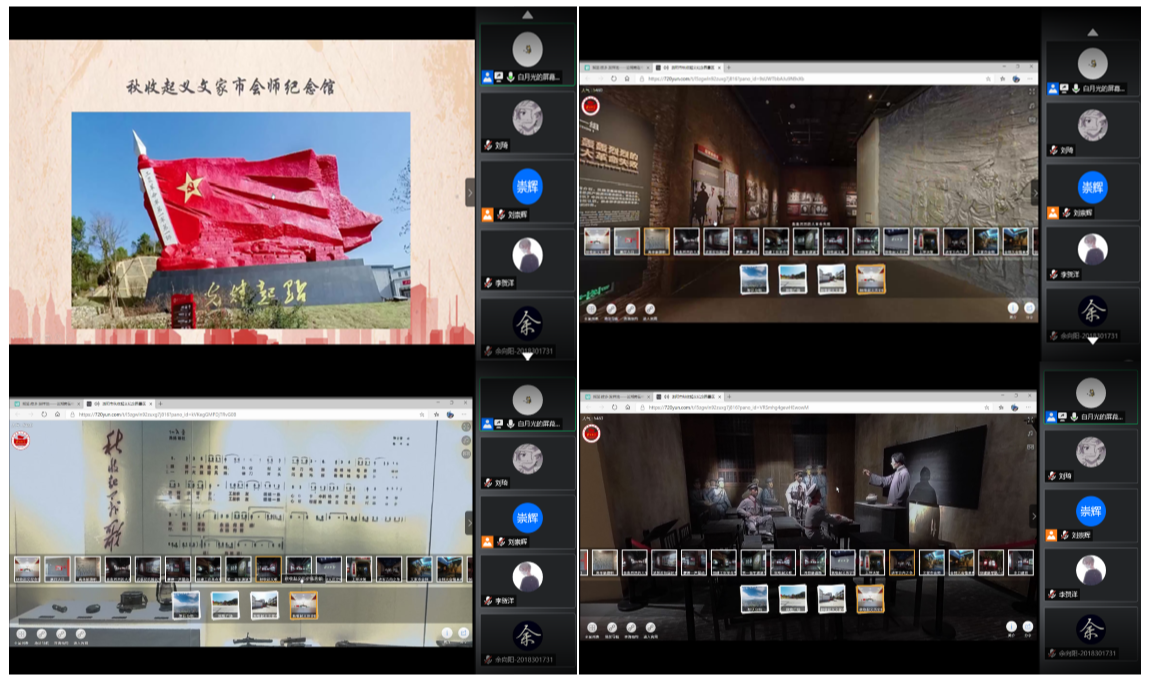Click home icon in the relief wall gallery browser
This screenshot has width=1150, height=688.
point(627,78)
